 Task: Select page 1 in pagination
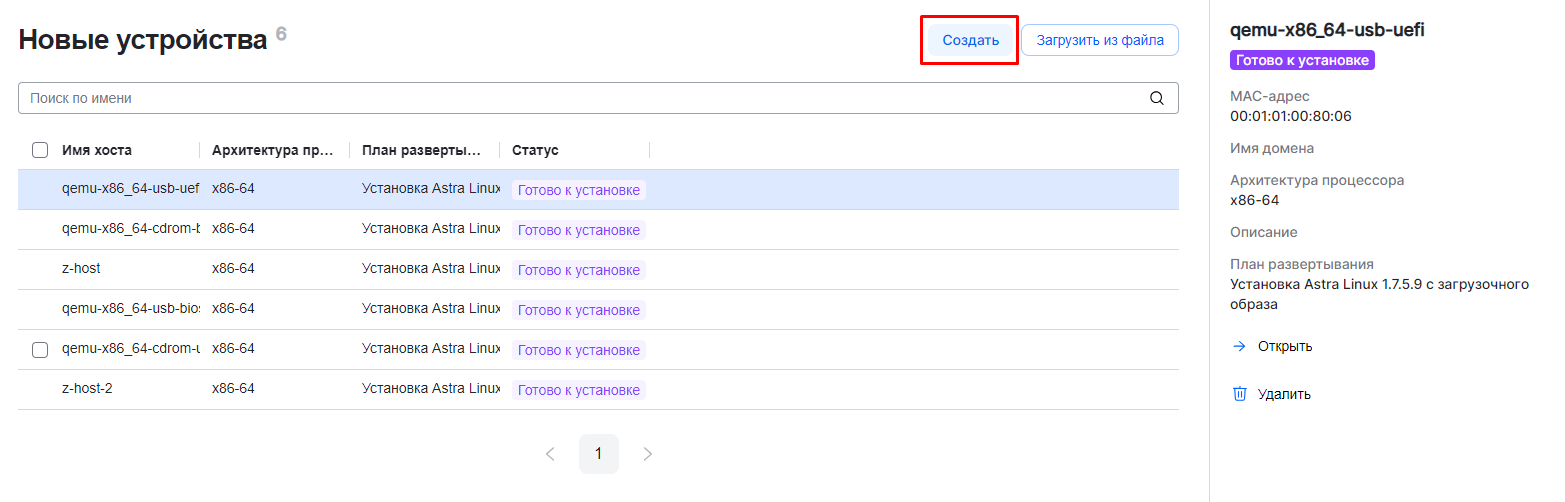pyautogui.click(x=598, y=454)
